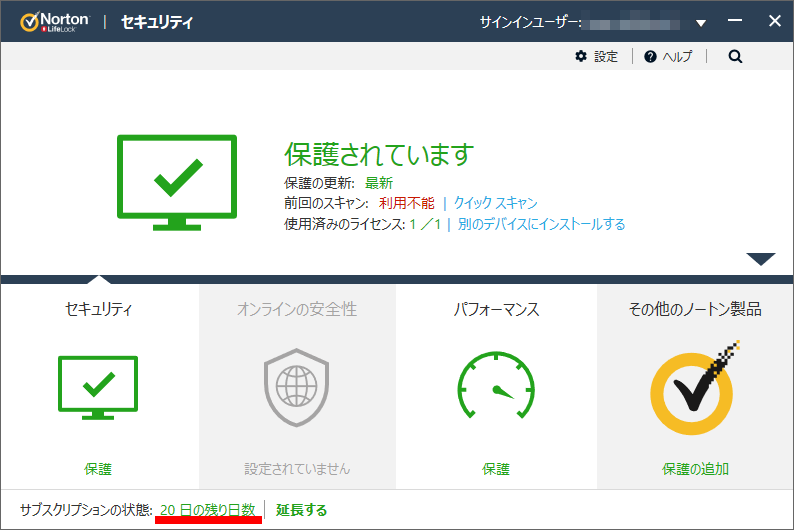
Task: Click the large protected monitor checkmark icon
Action: (177, 182)
